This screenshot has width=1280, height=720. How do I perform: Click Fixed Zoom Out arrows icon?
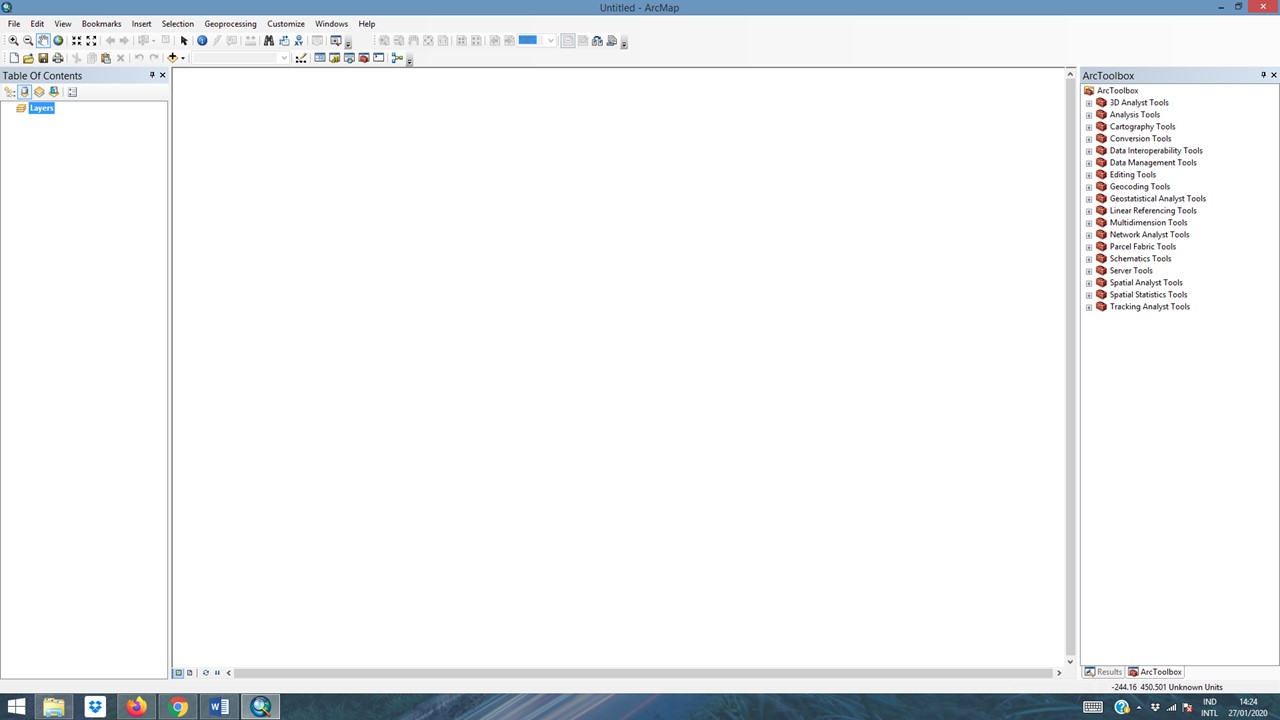click(x=91, y=41)
